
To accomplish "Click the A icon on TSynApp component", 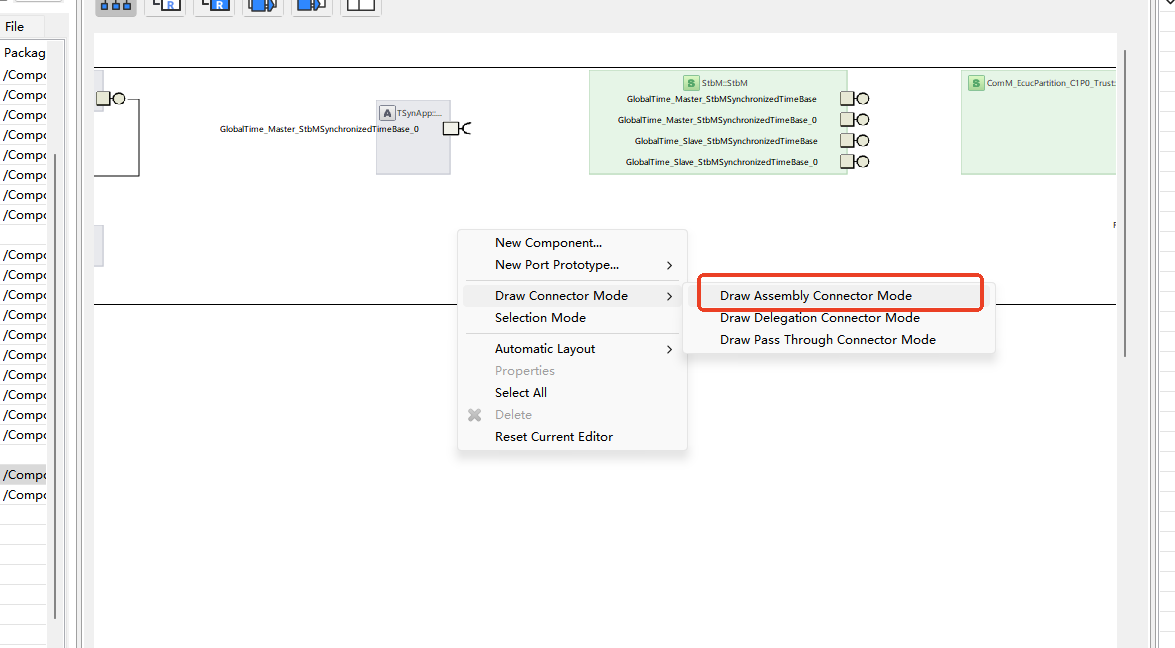I will point(388,113).
